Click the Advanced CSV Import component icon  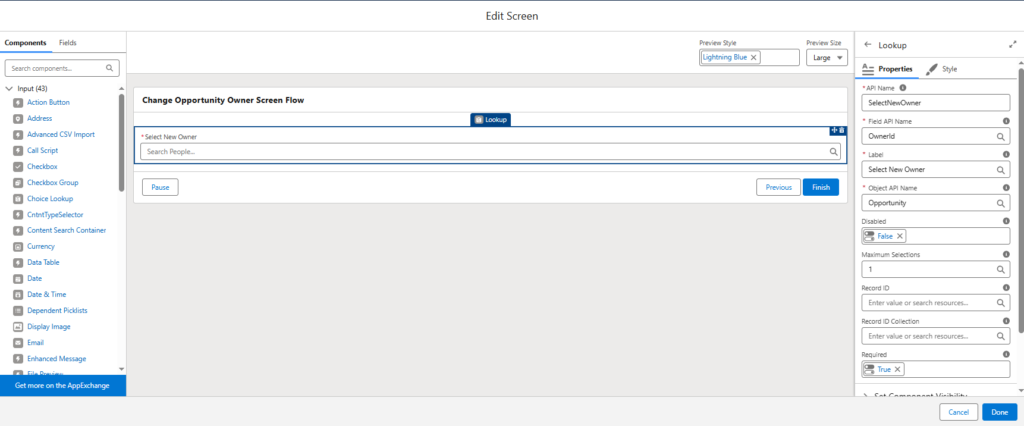tap(18, 135)
